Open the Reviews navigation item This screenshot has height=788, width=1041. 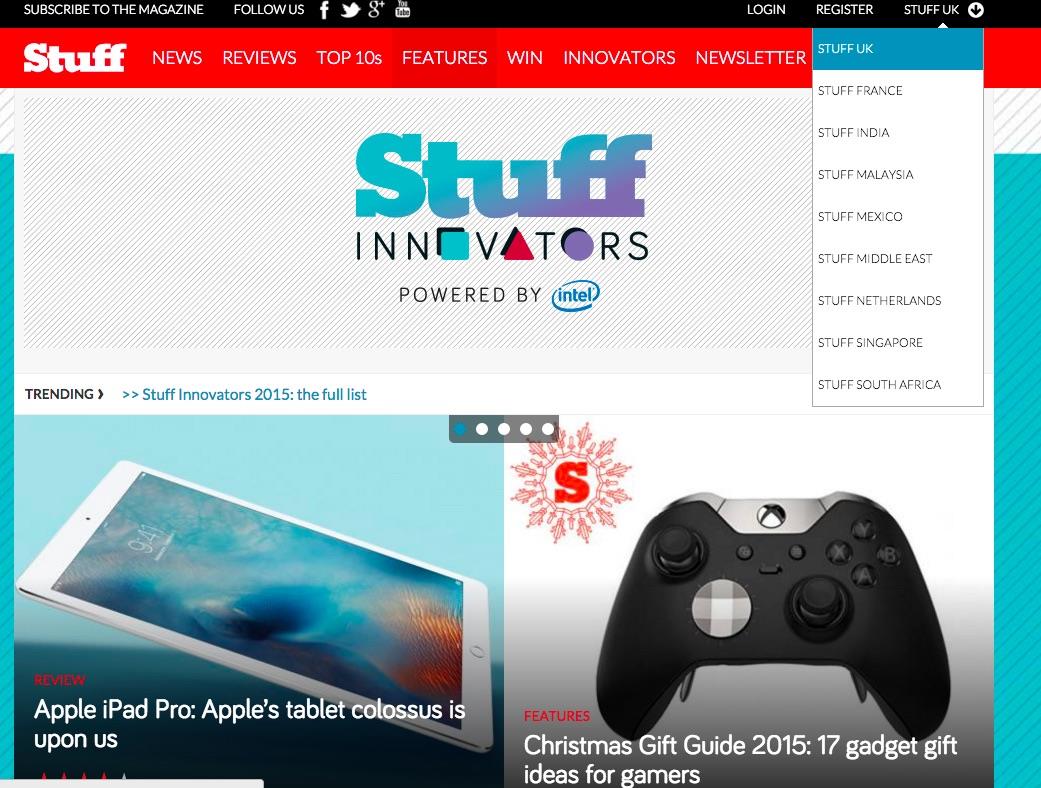[259, 58]
